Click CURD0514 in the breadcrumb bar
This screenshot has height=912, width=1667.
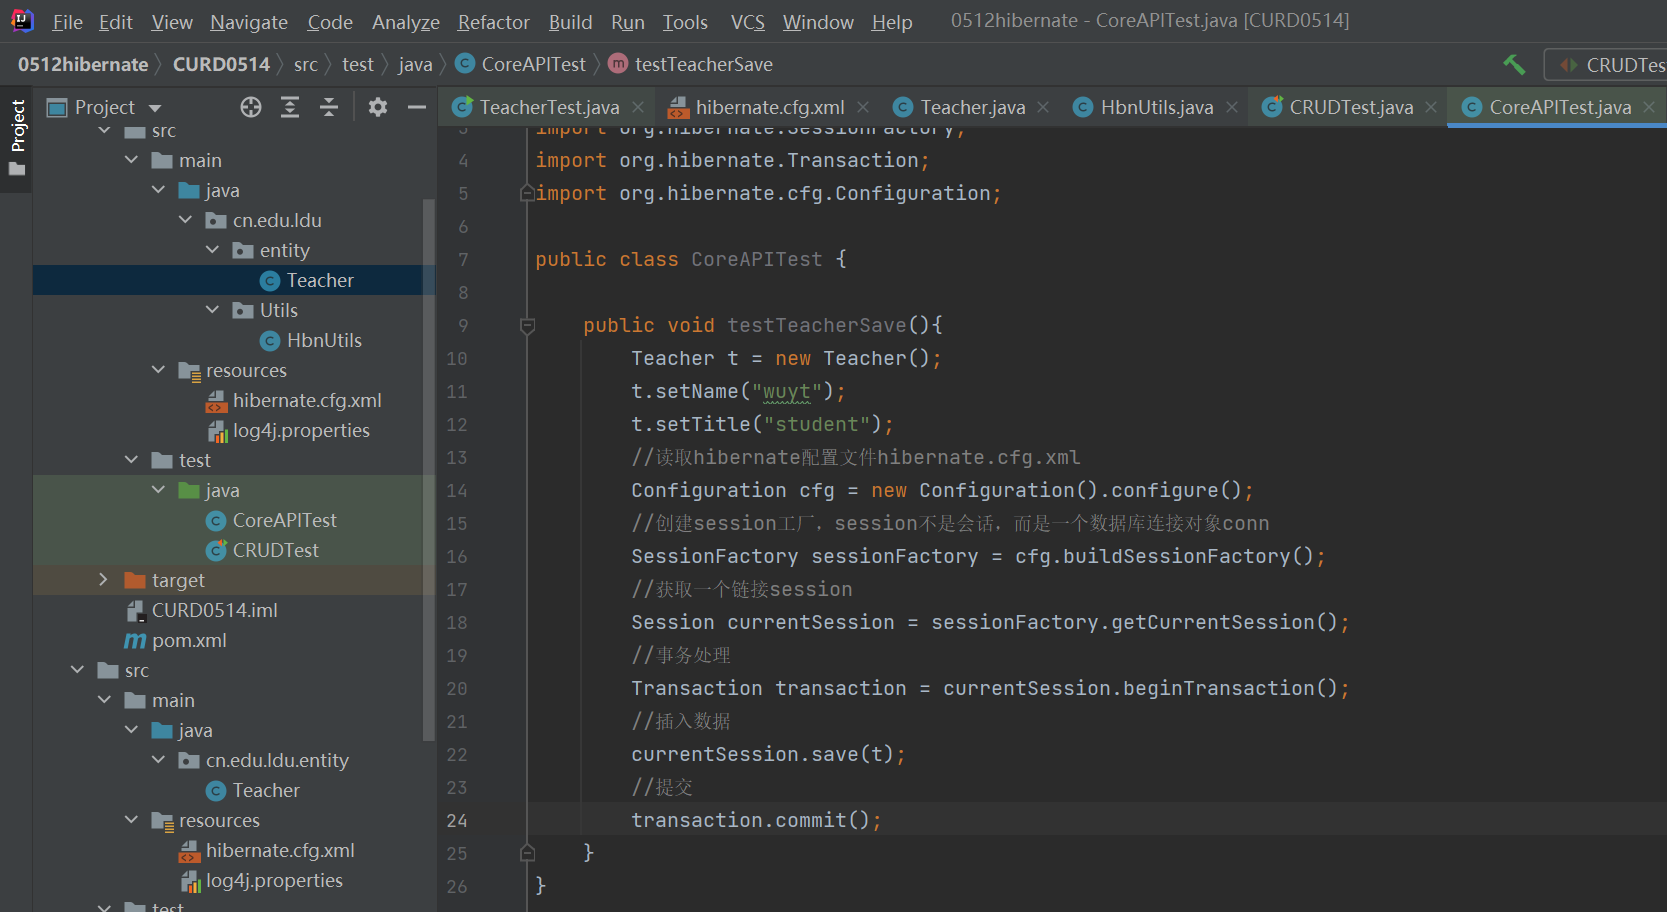(x=221, y=65)
